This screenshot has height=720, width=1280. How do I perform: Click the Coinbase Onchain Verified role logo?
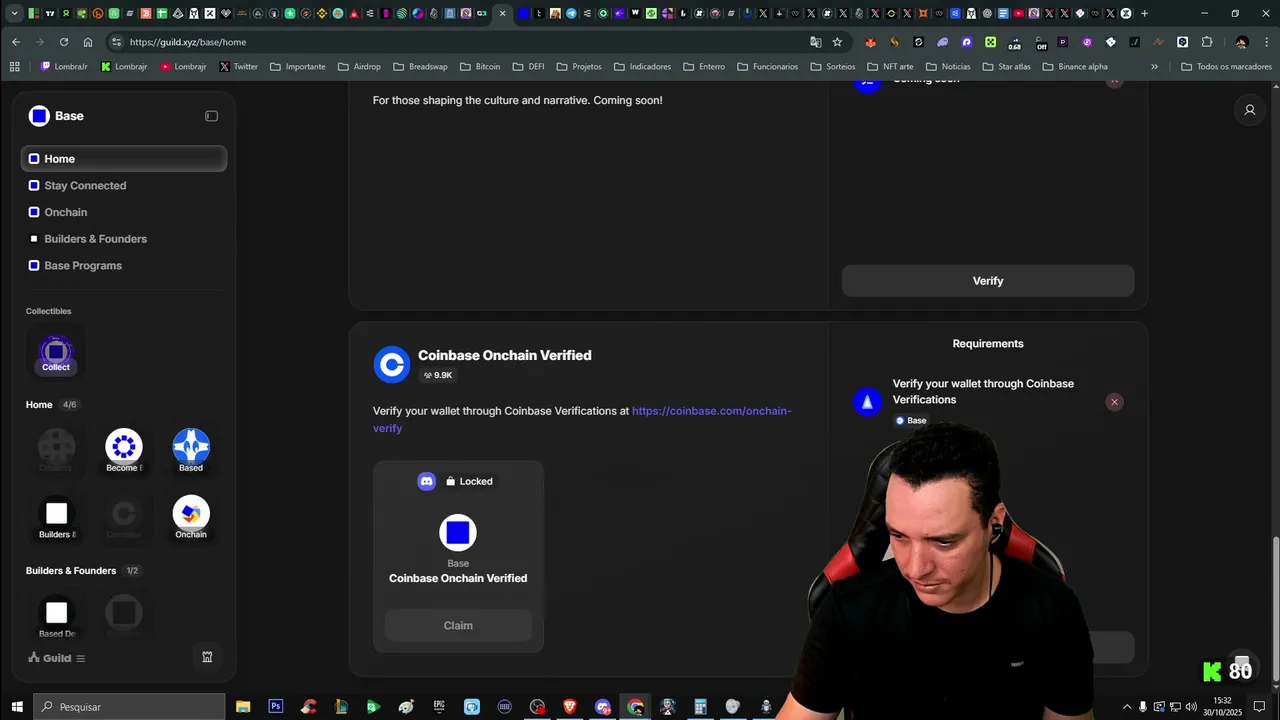392,365
